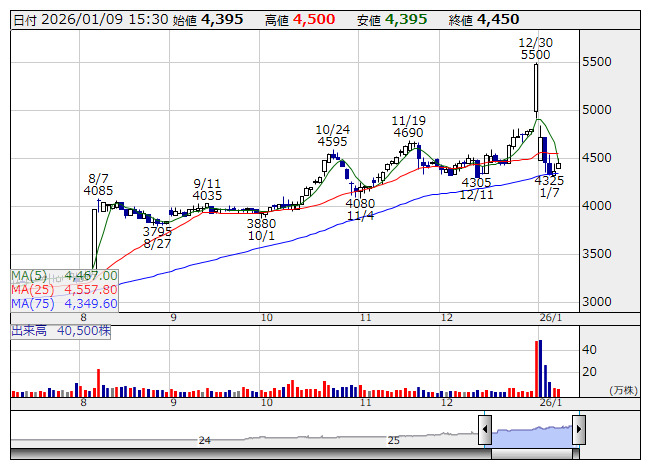653x470 pixels.
Task: Click the 24 year marker in navigator
Action: [205, 440]
